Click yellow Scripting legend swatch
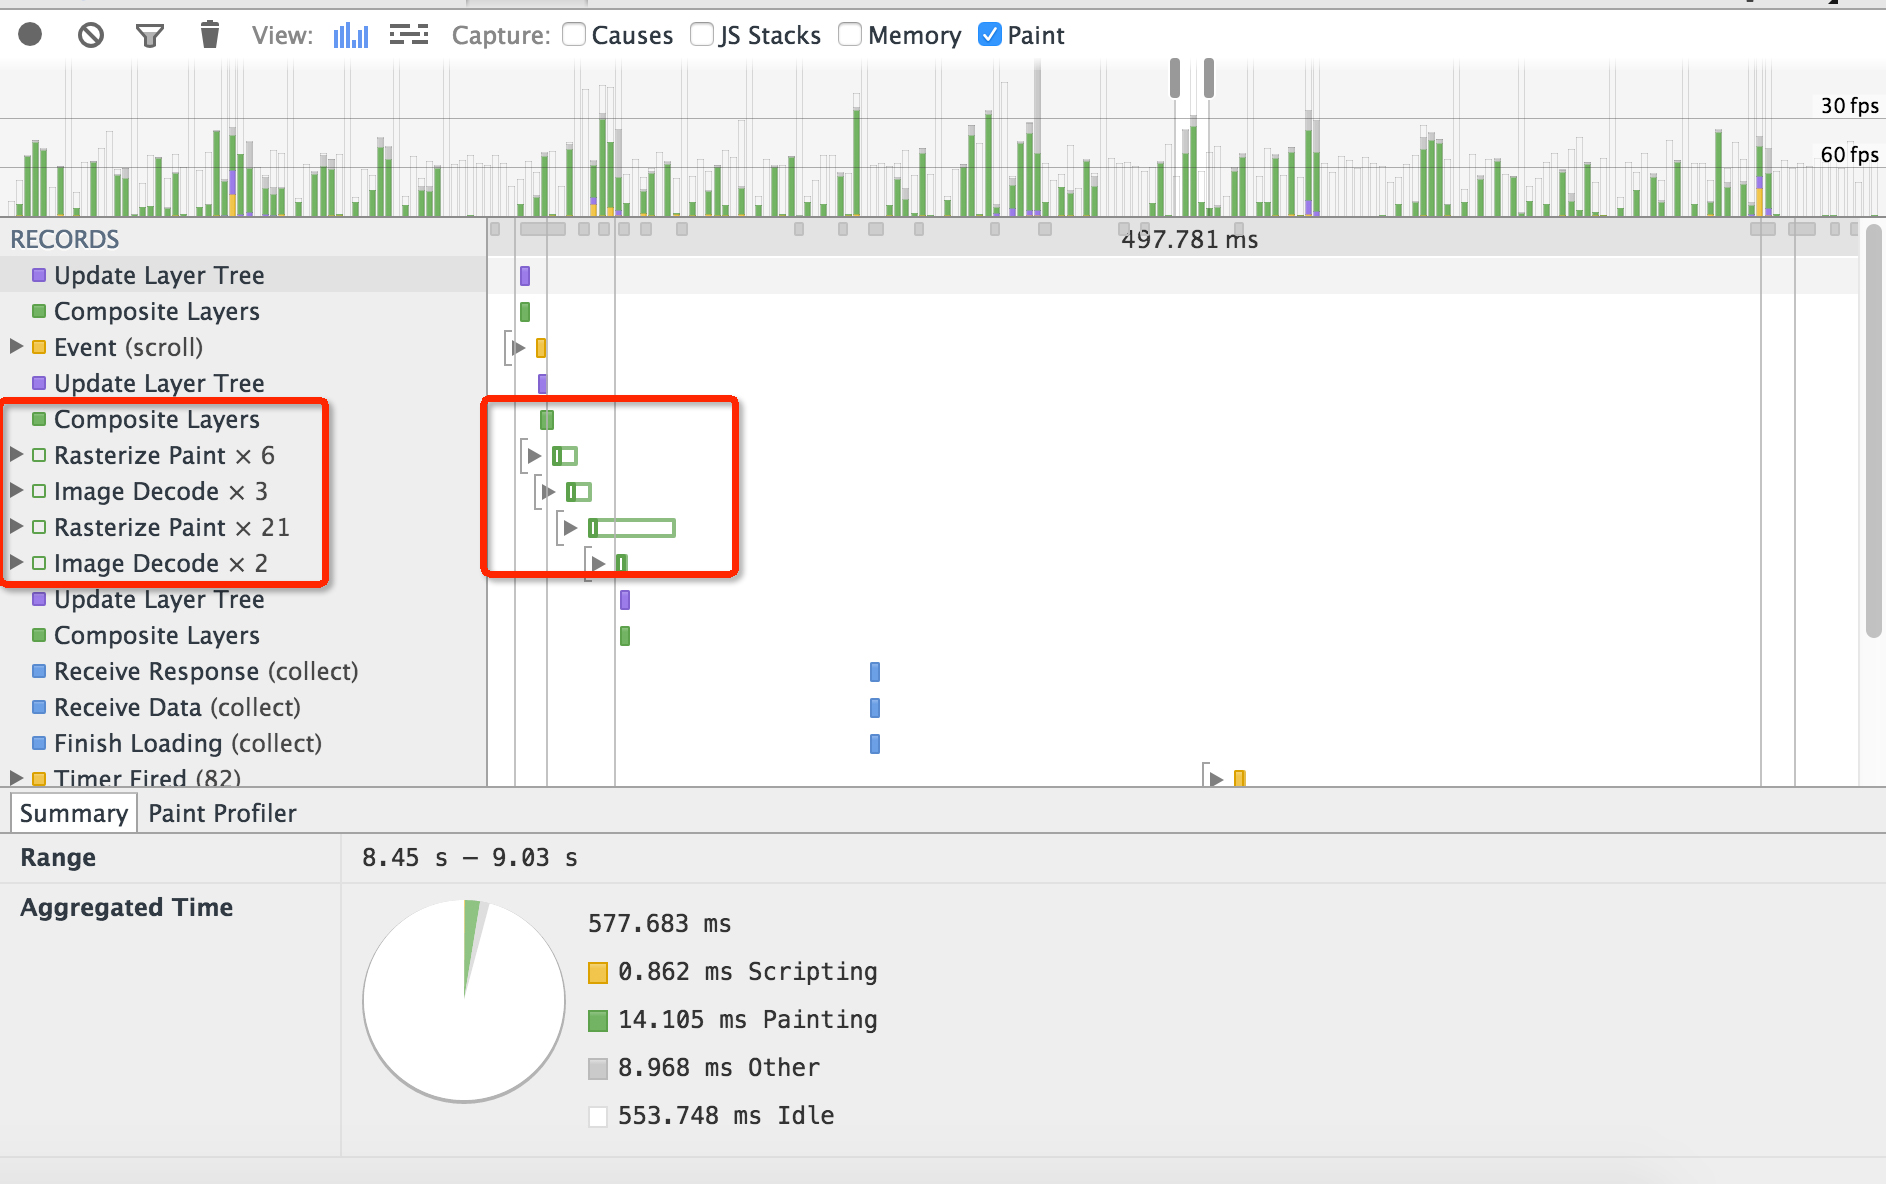The width and height of the screenshot is (1886, 1184). coord(598,972)
